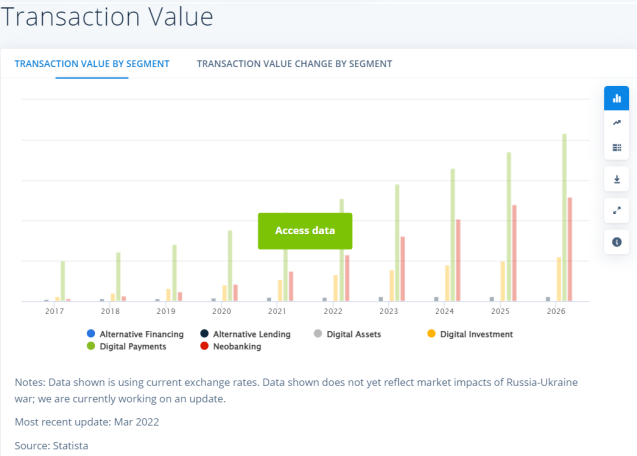Screen dimensions: 637x456
Task: Open Transaction Value by Segment tab
Action: click(x=92, y=64)
